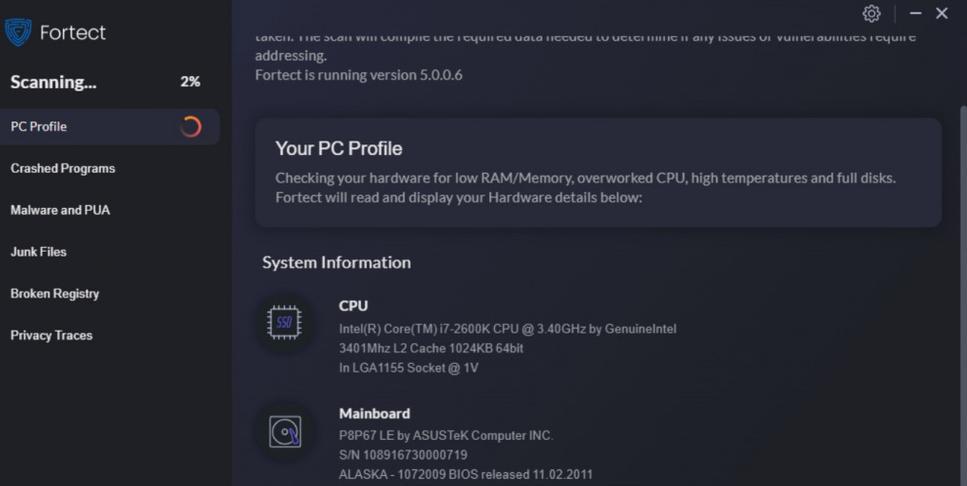
Task: Open Crashed Programs section
Action: (63, 168)
